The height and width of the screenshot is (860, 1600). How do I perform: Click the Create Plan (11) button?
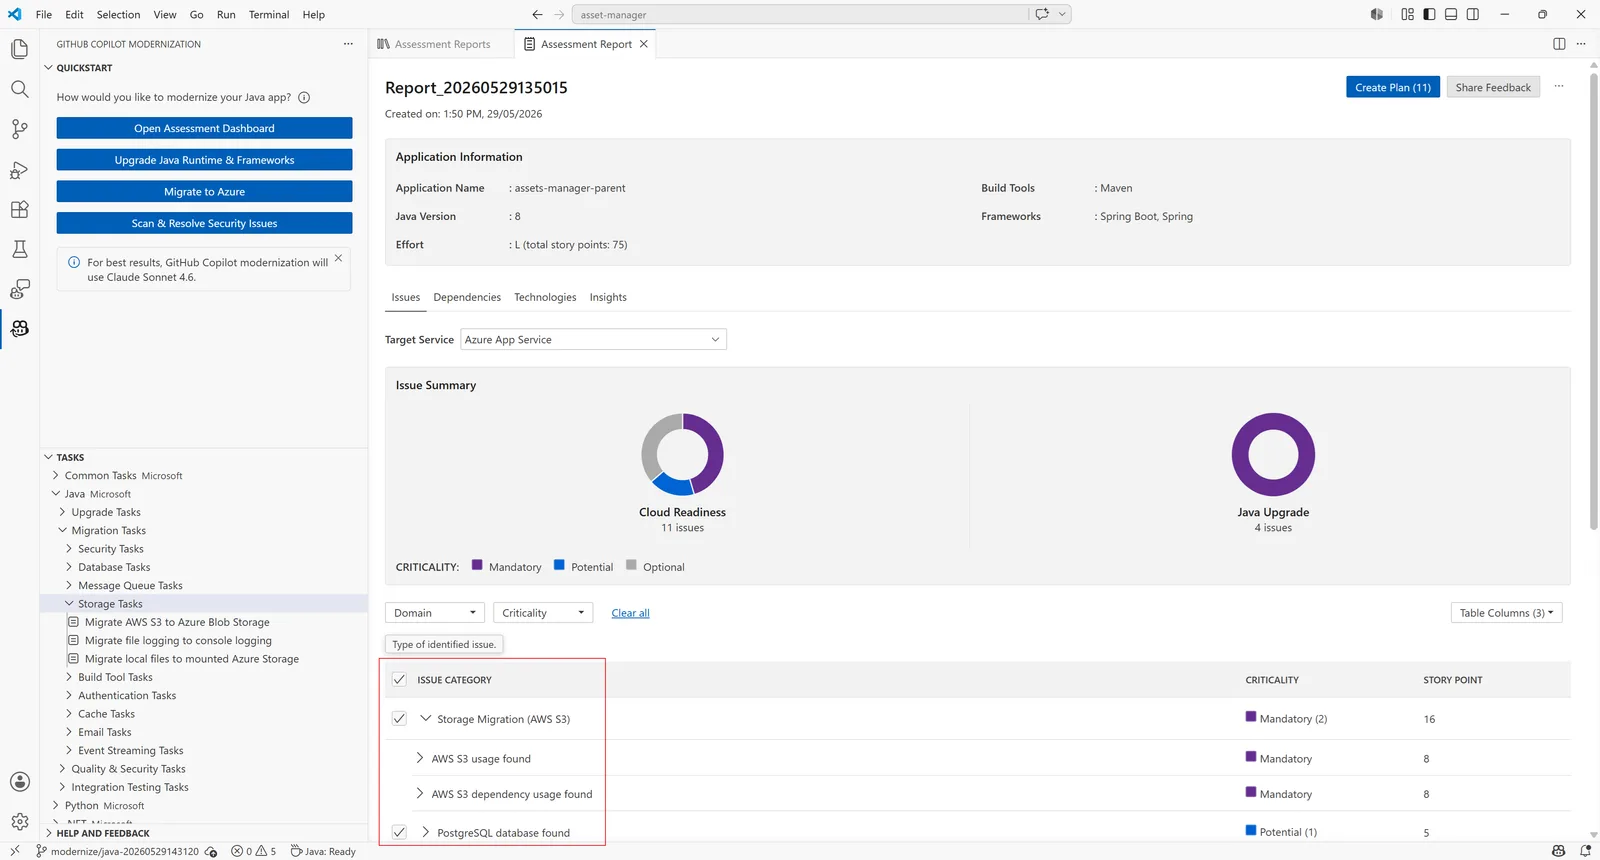tap(1393, 88)
